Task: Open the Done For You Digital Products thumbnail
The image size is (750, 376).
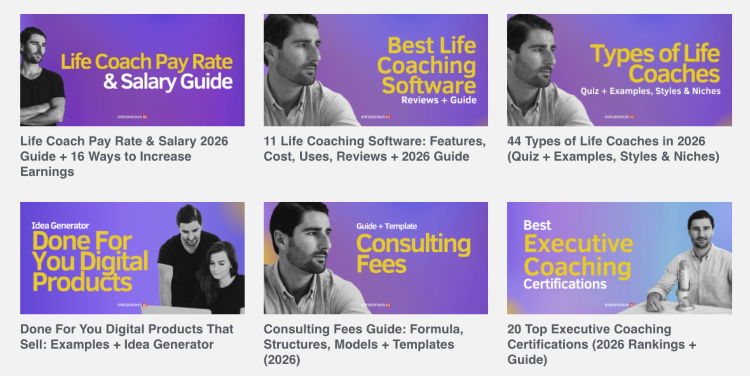Action: pos(132,258)
